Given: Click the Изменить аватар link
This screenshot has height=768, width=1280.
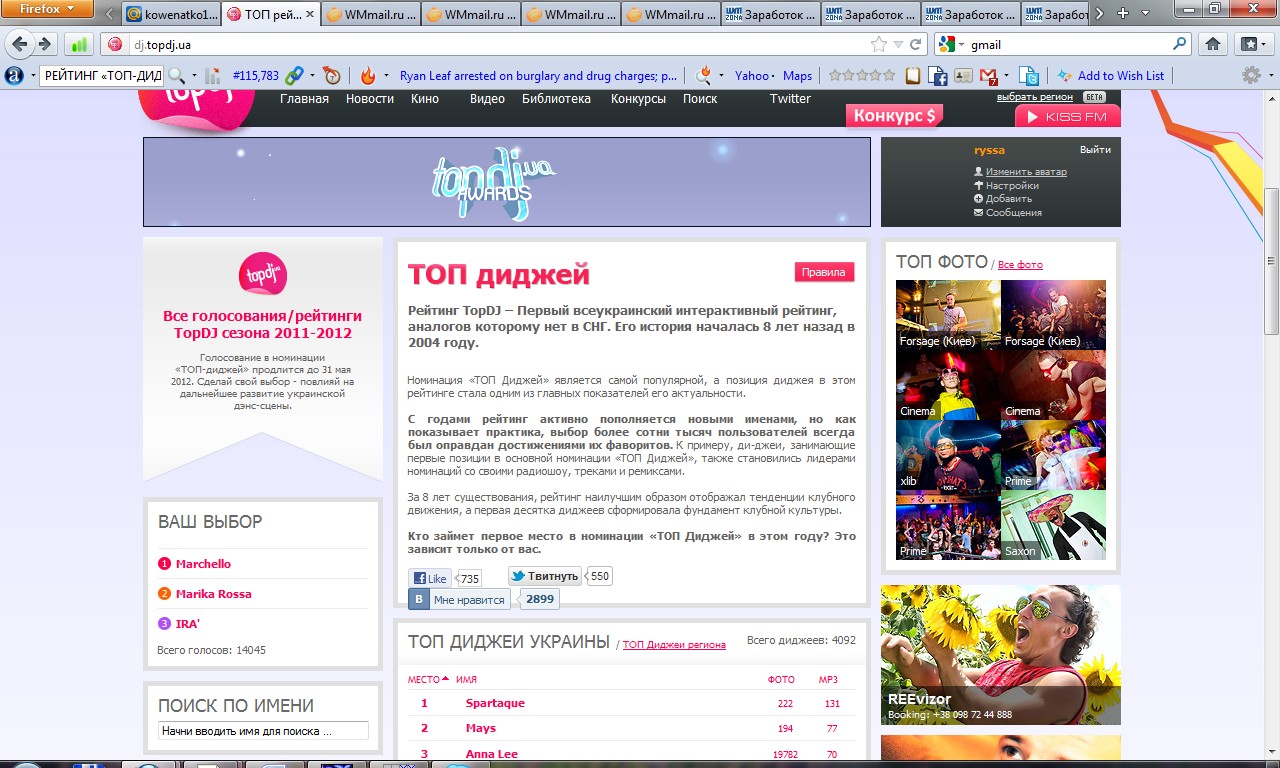Looking at the screenshot, I should coord(1026,172).
